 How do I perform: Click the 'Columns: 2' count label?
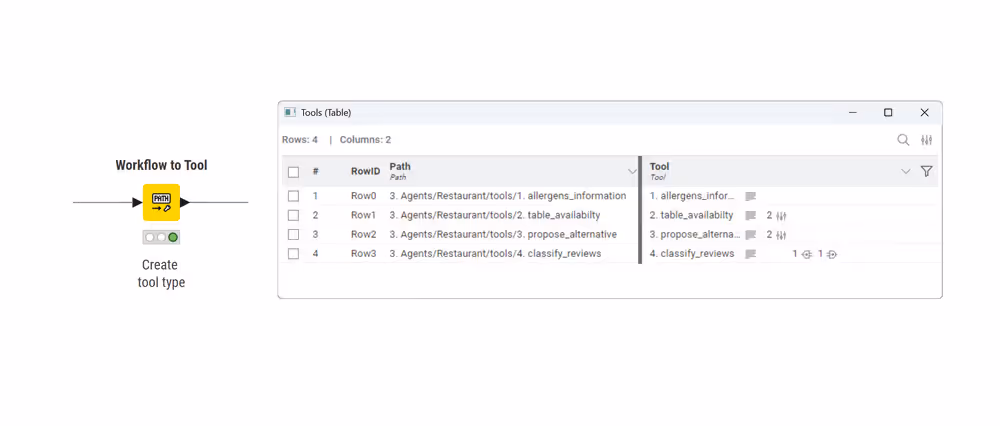365,140
